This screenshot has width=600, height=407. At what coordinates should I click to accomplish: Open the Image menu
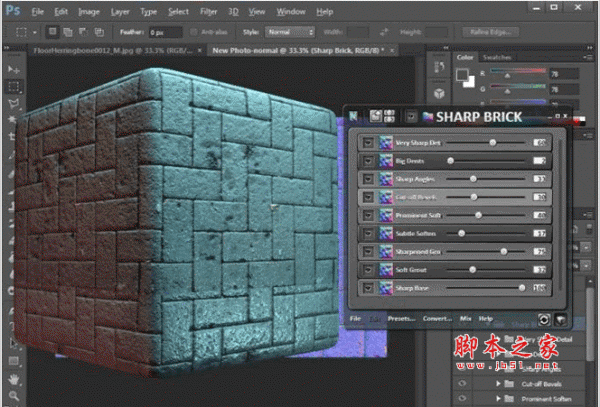click(89, 12)
